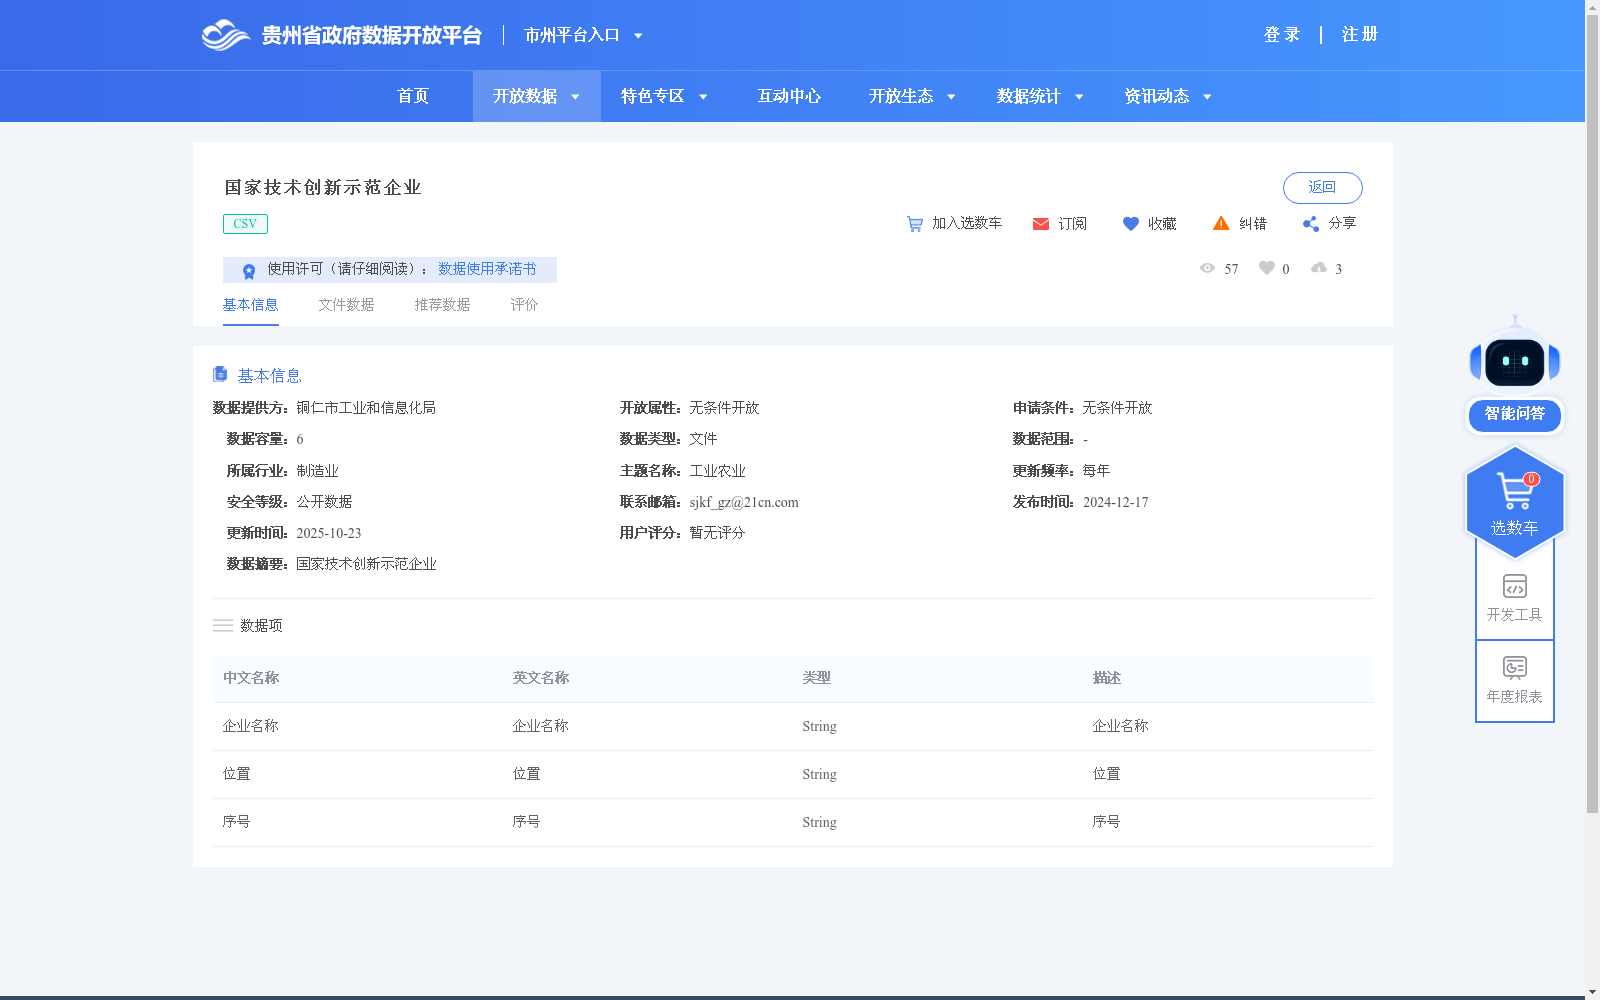This screenshot has width=1600, height=1000.
Task: Click the update time 2025-10-23
Action: pyautogui.click(x=329, y=533)
